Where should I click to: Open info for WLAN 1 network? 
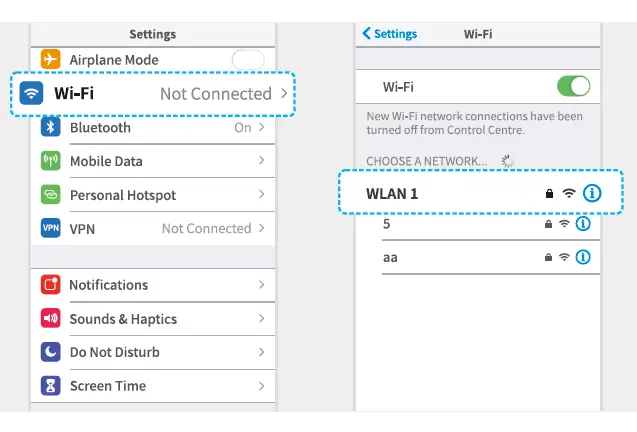tap(592, 193)
